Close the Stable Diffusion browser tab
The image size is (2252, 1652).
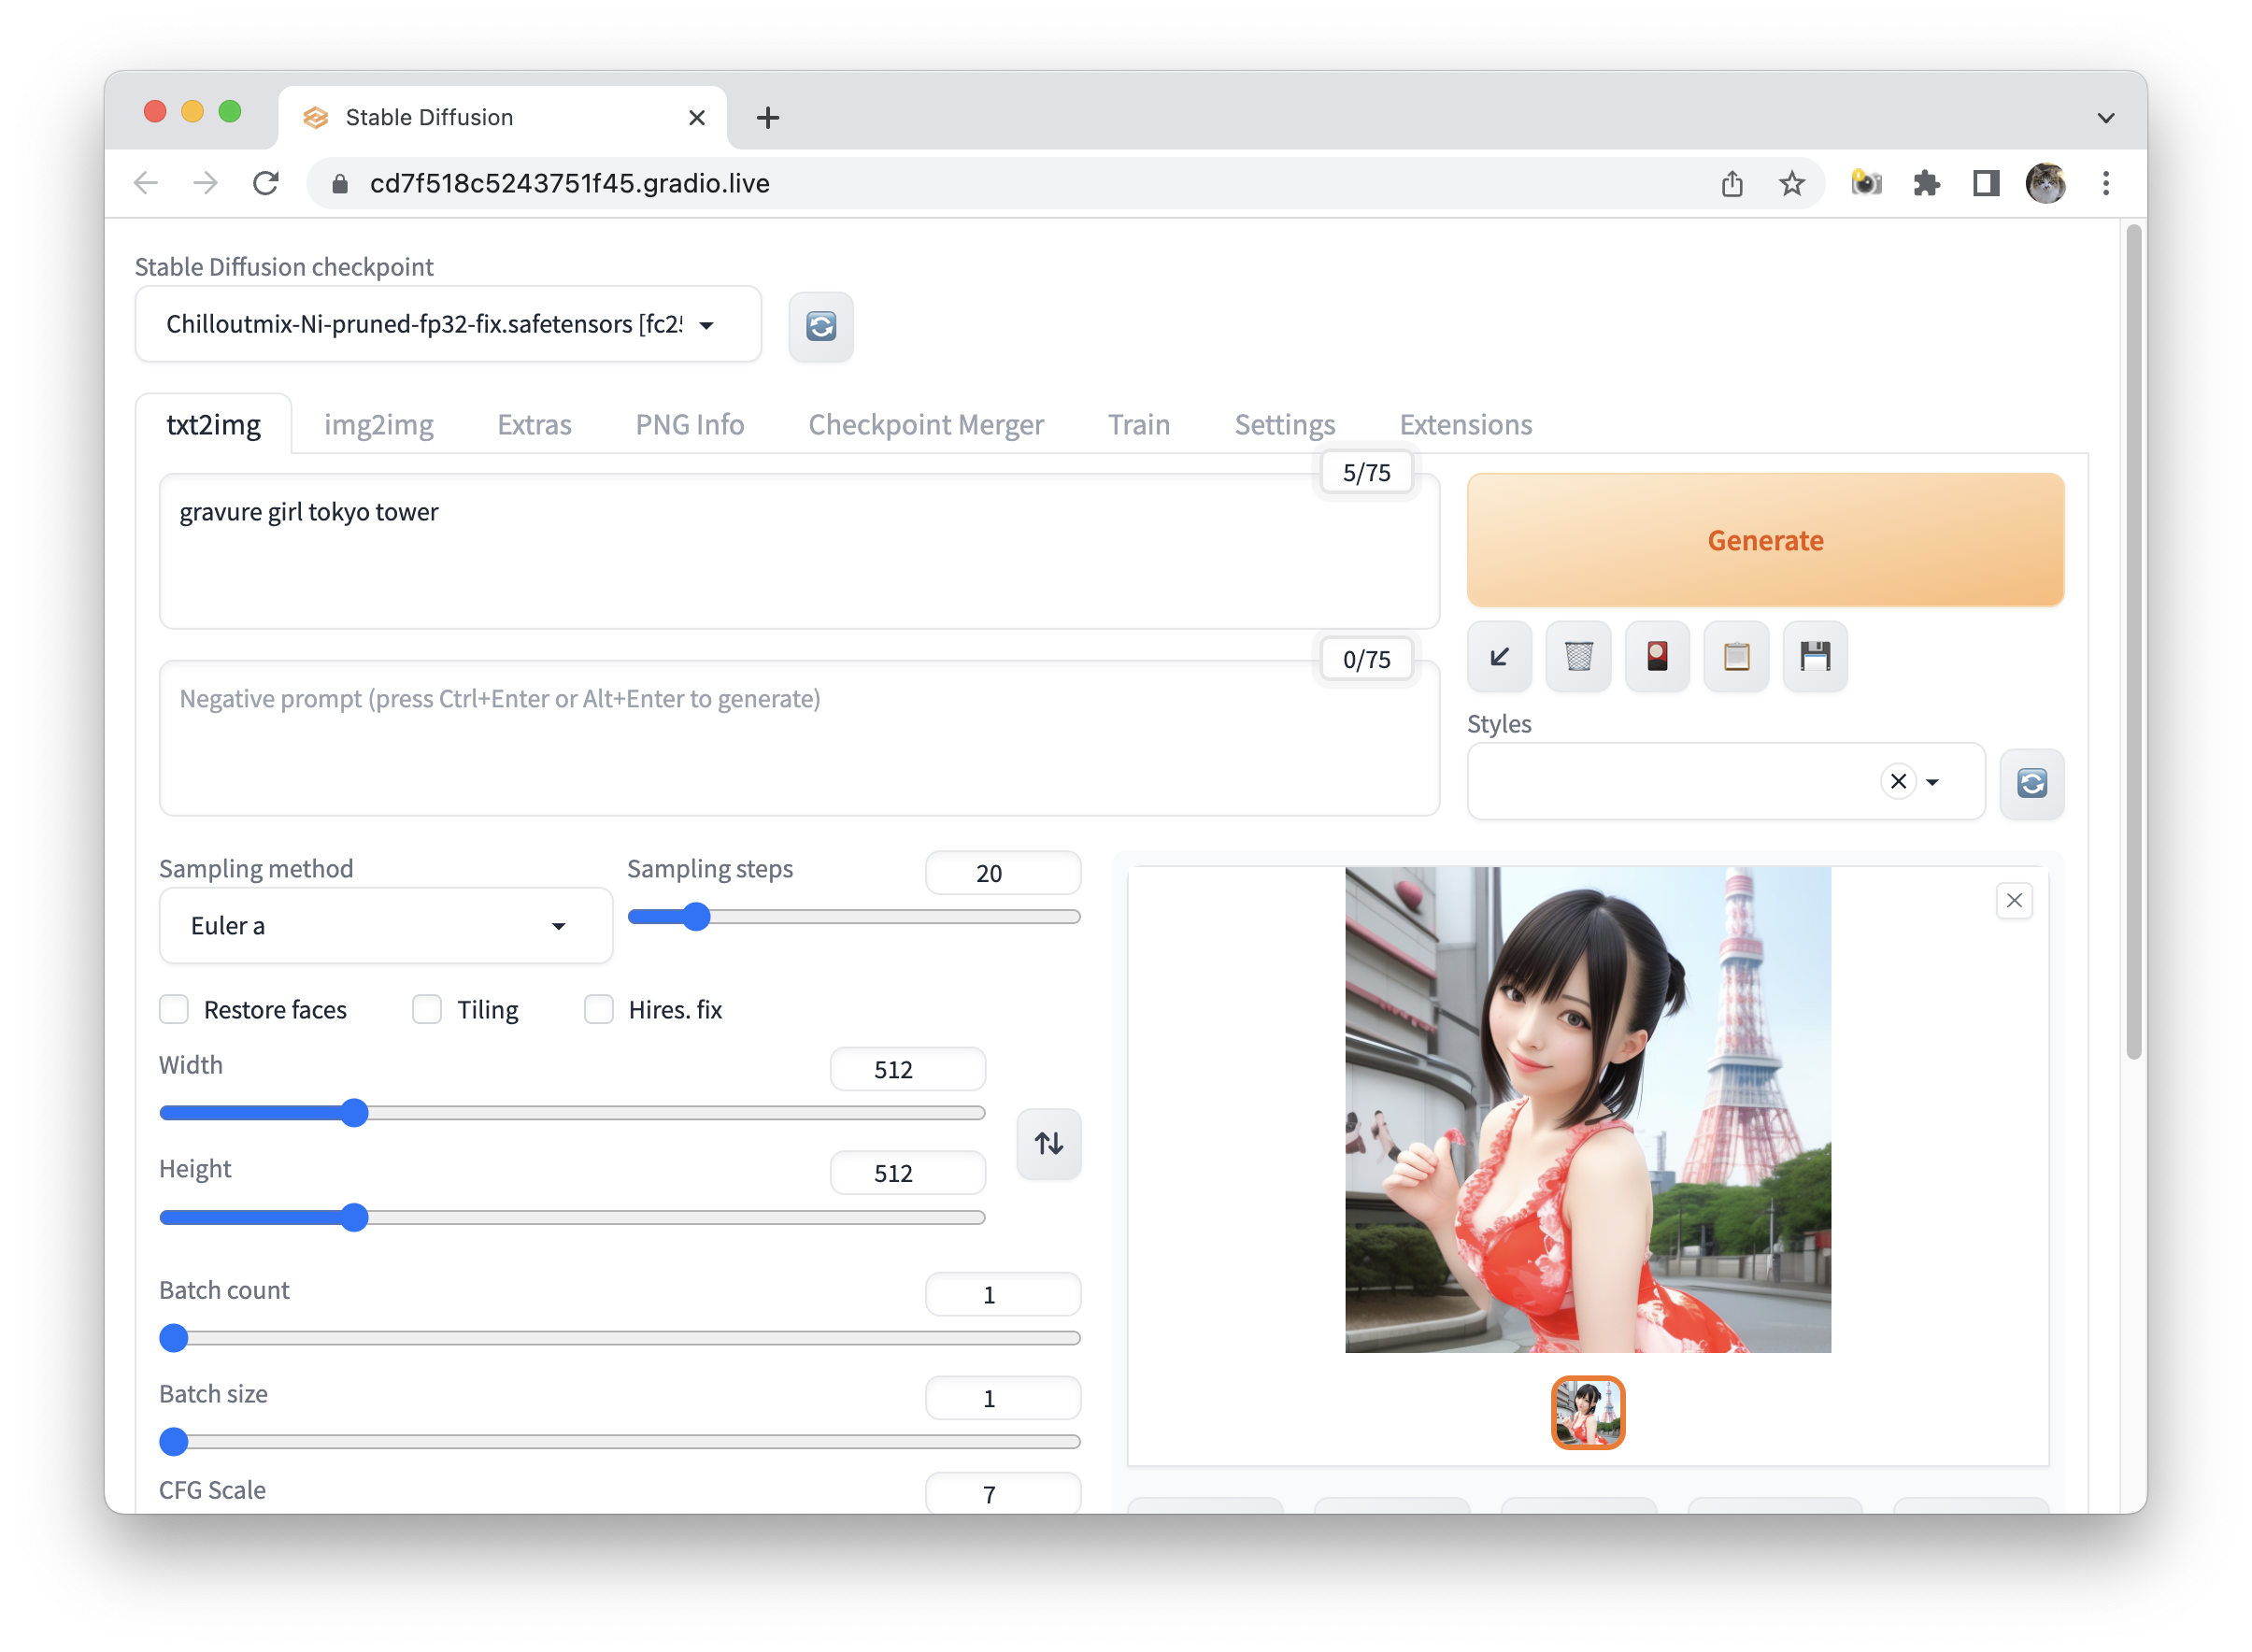coord(697,117)
